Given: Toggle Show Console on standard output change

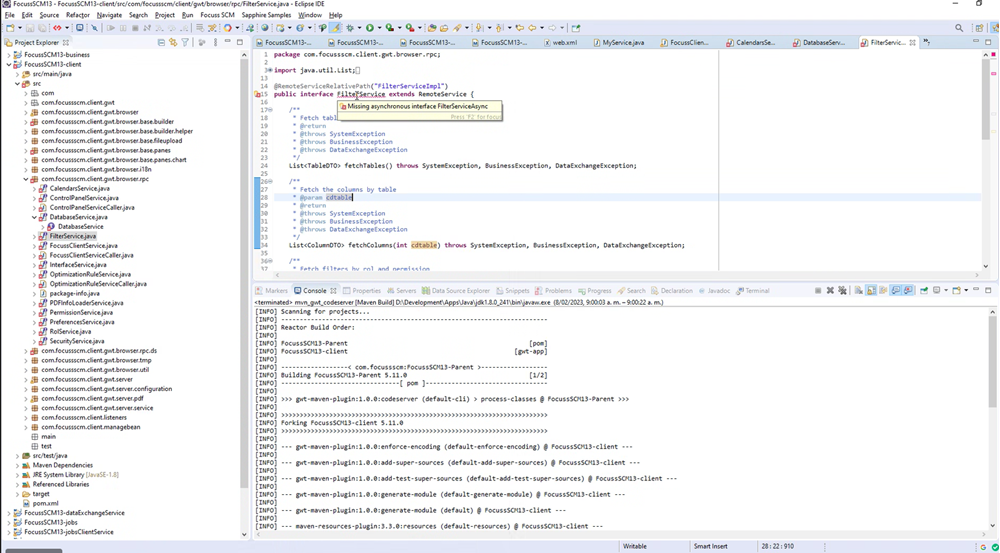Looking at the screenshot, I should (x=895, y=290).
